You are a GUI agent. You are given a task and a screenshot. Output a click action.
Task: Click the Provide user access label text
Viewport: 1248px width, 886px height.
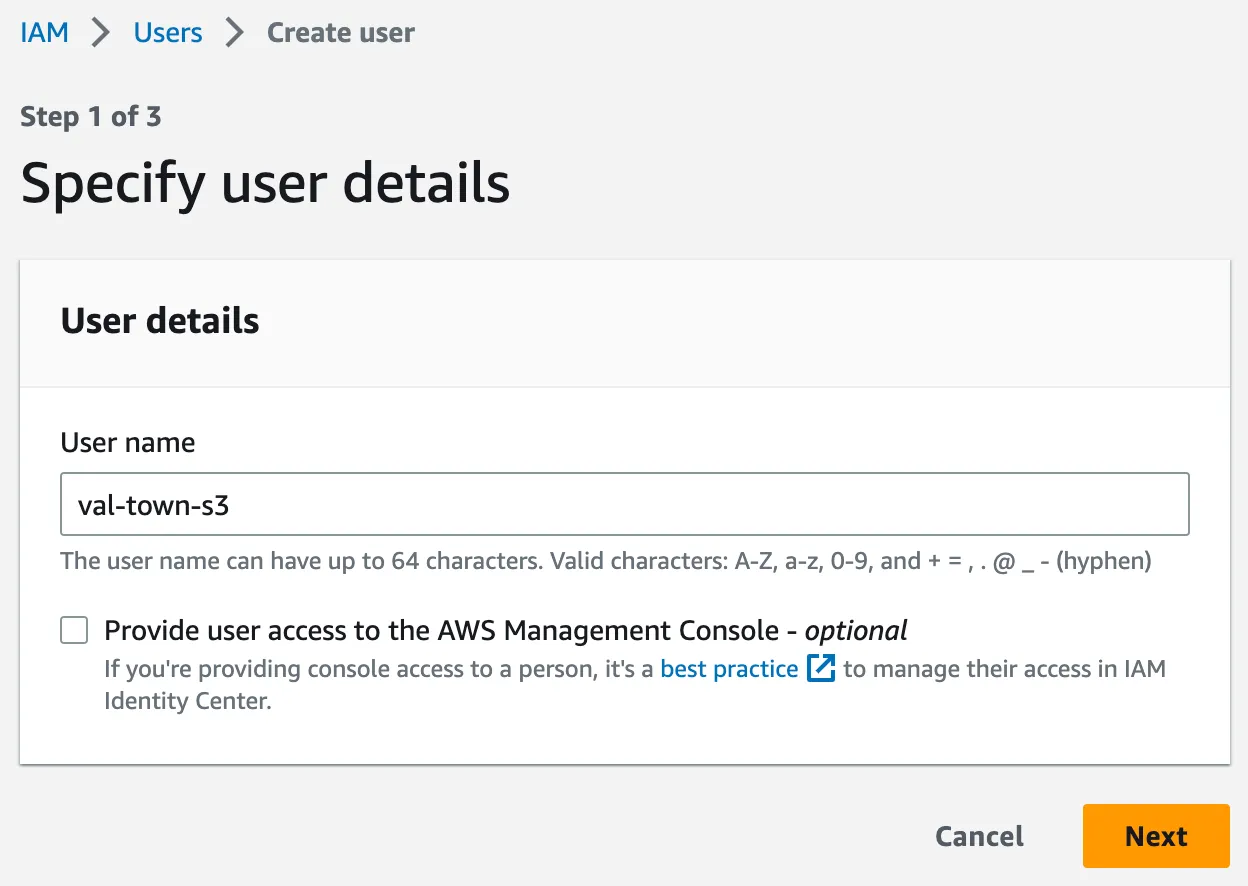[440, 630]
